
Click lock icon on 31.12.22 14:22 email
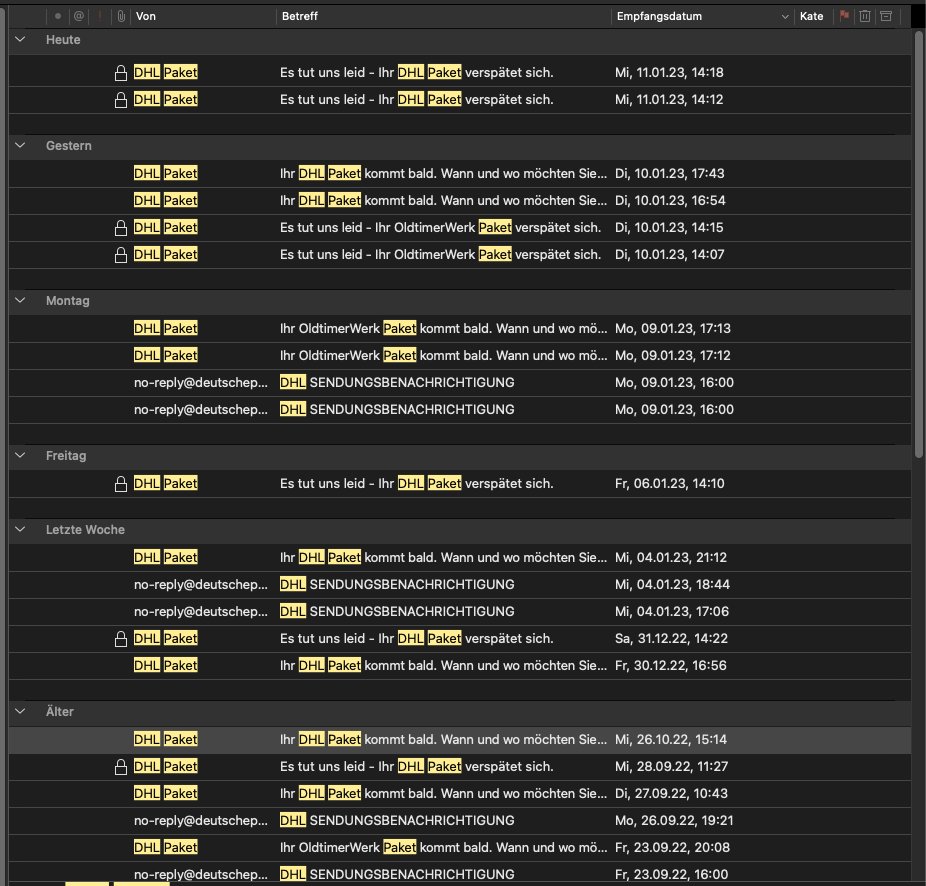click(x=120, y=639)
